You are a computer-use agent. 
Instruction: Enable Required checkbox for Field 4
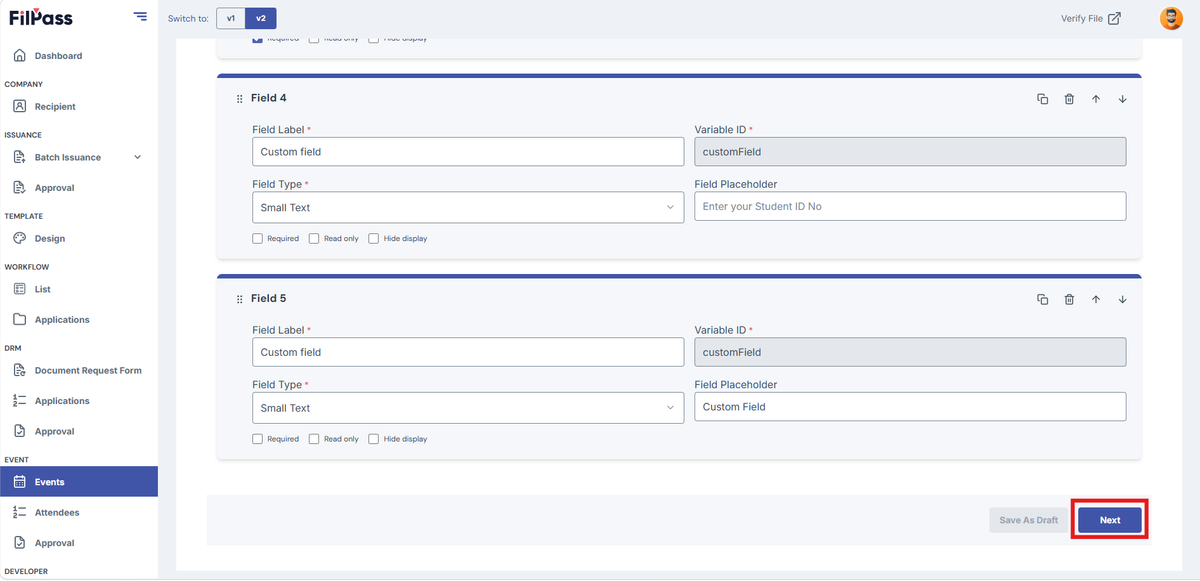(x=257, y=239)
